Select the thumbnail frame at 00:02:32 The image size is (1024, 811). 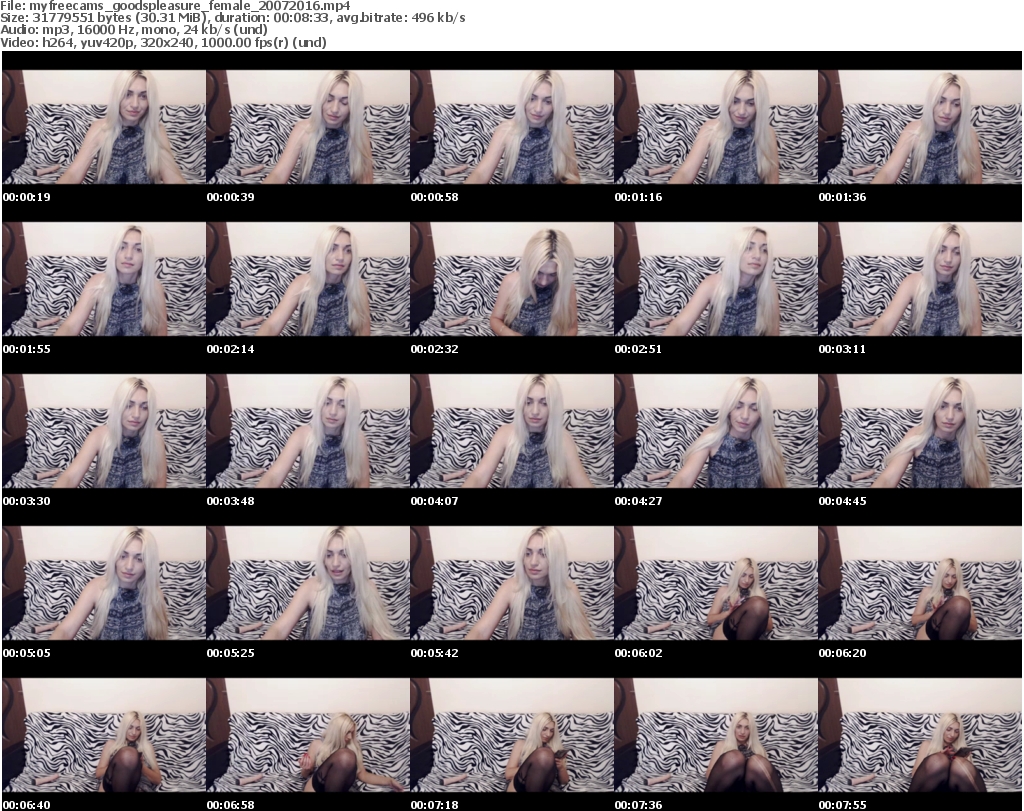(x=512, y=279)
